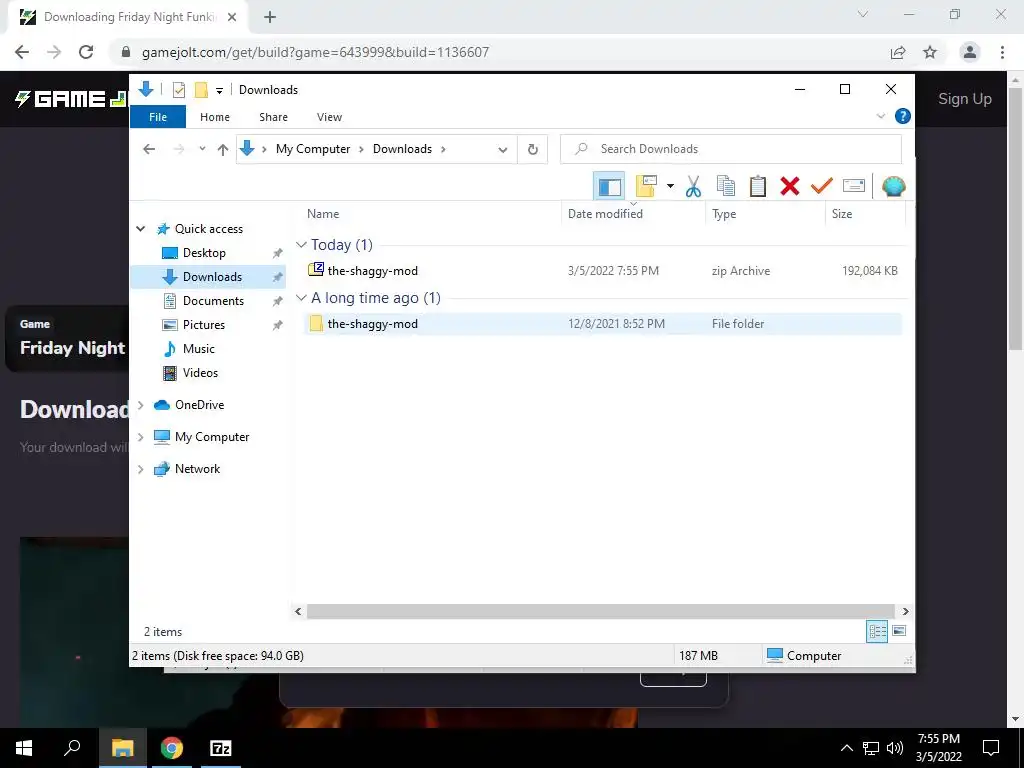
Task: Open the View ribbon tab
Action: [329, 117]
